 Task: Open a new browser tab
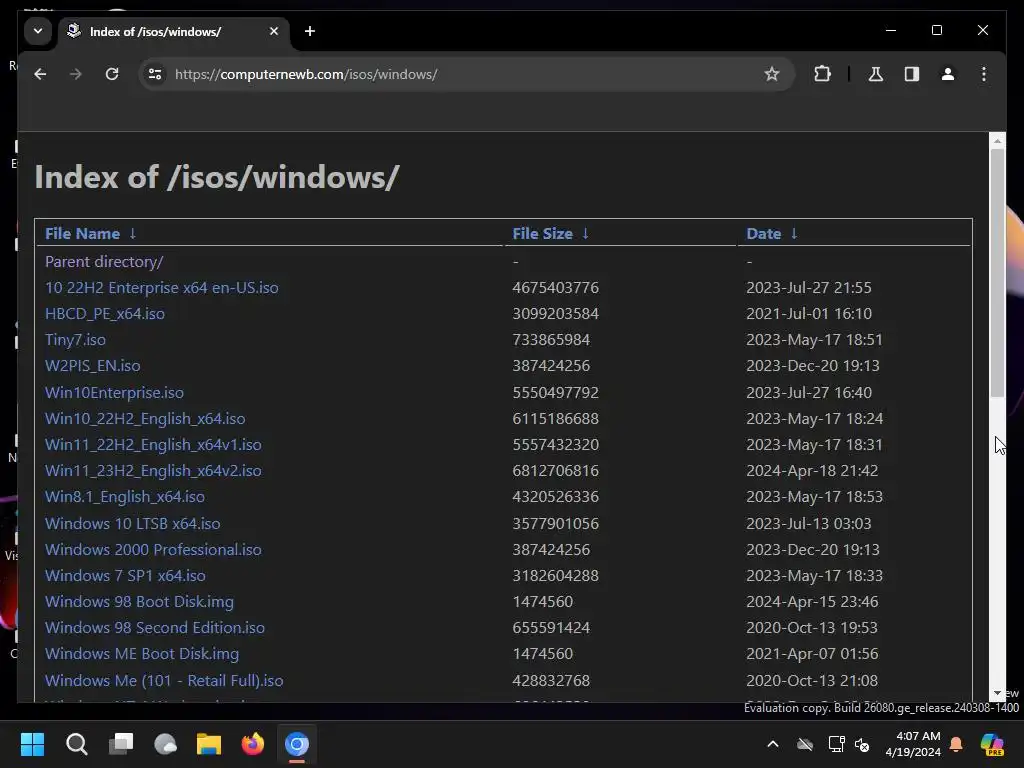click(310, 31)
